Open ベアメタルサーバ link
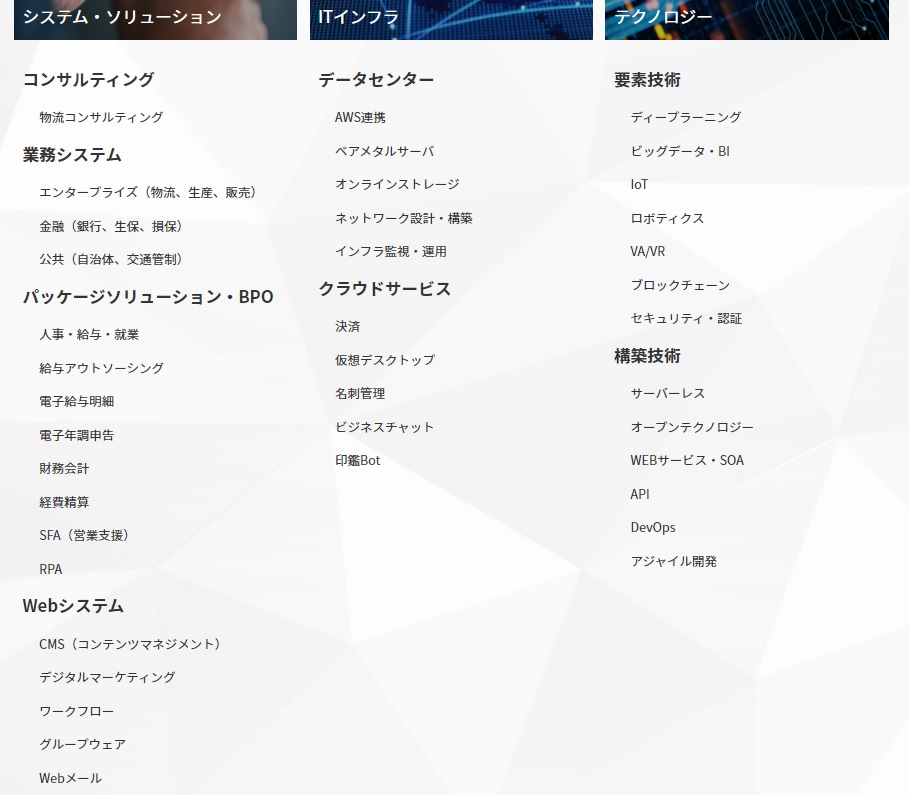The width and height of the screenshot is (909, 795). click(x=384, y=151)
